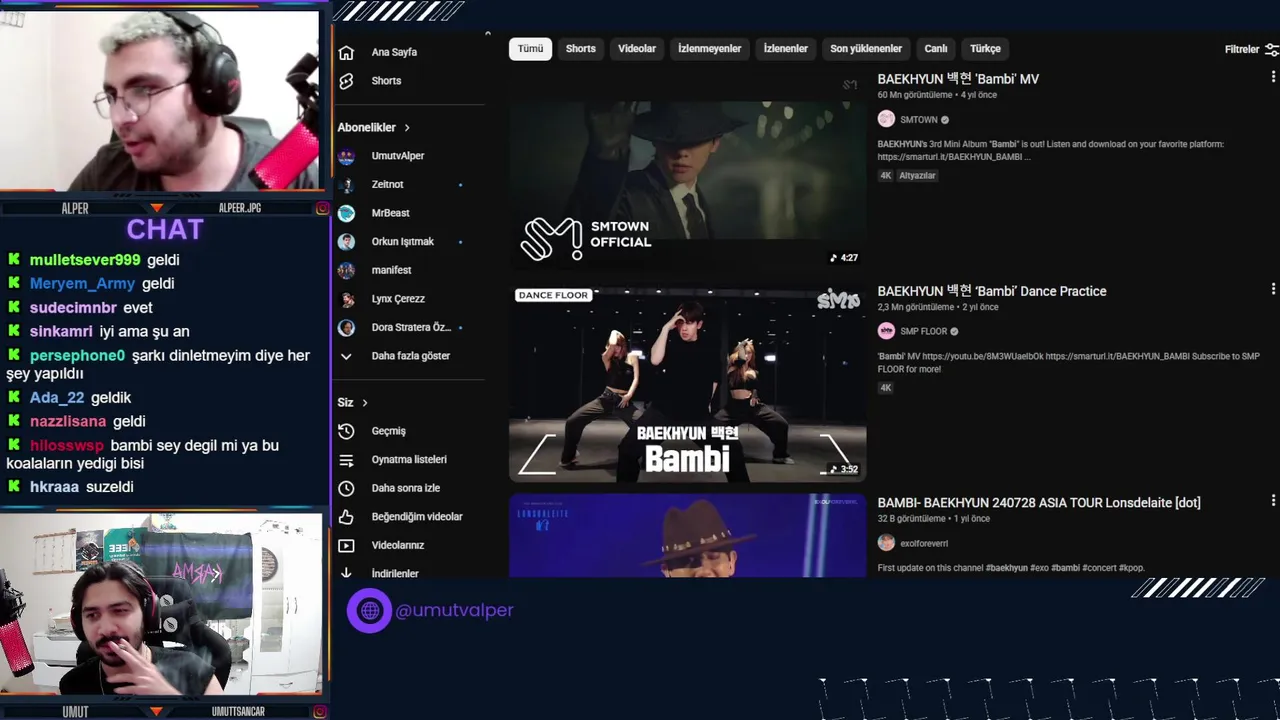Screen dimensions: 1280x720
Task: Open the Ana Sayfa home icon
Action: [x=346, y=53]
